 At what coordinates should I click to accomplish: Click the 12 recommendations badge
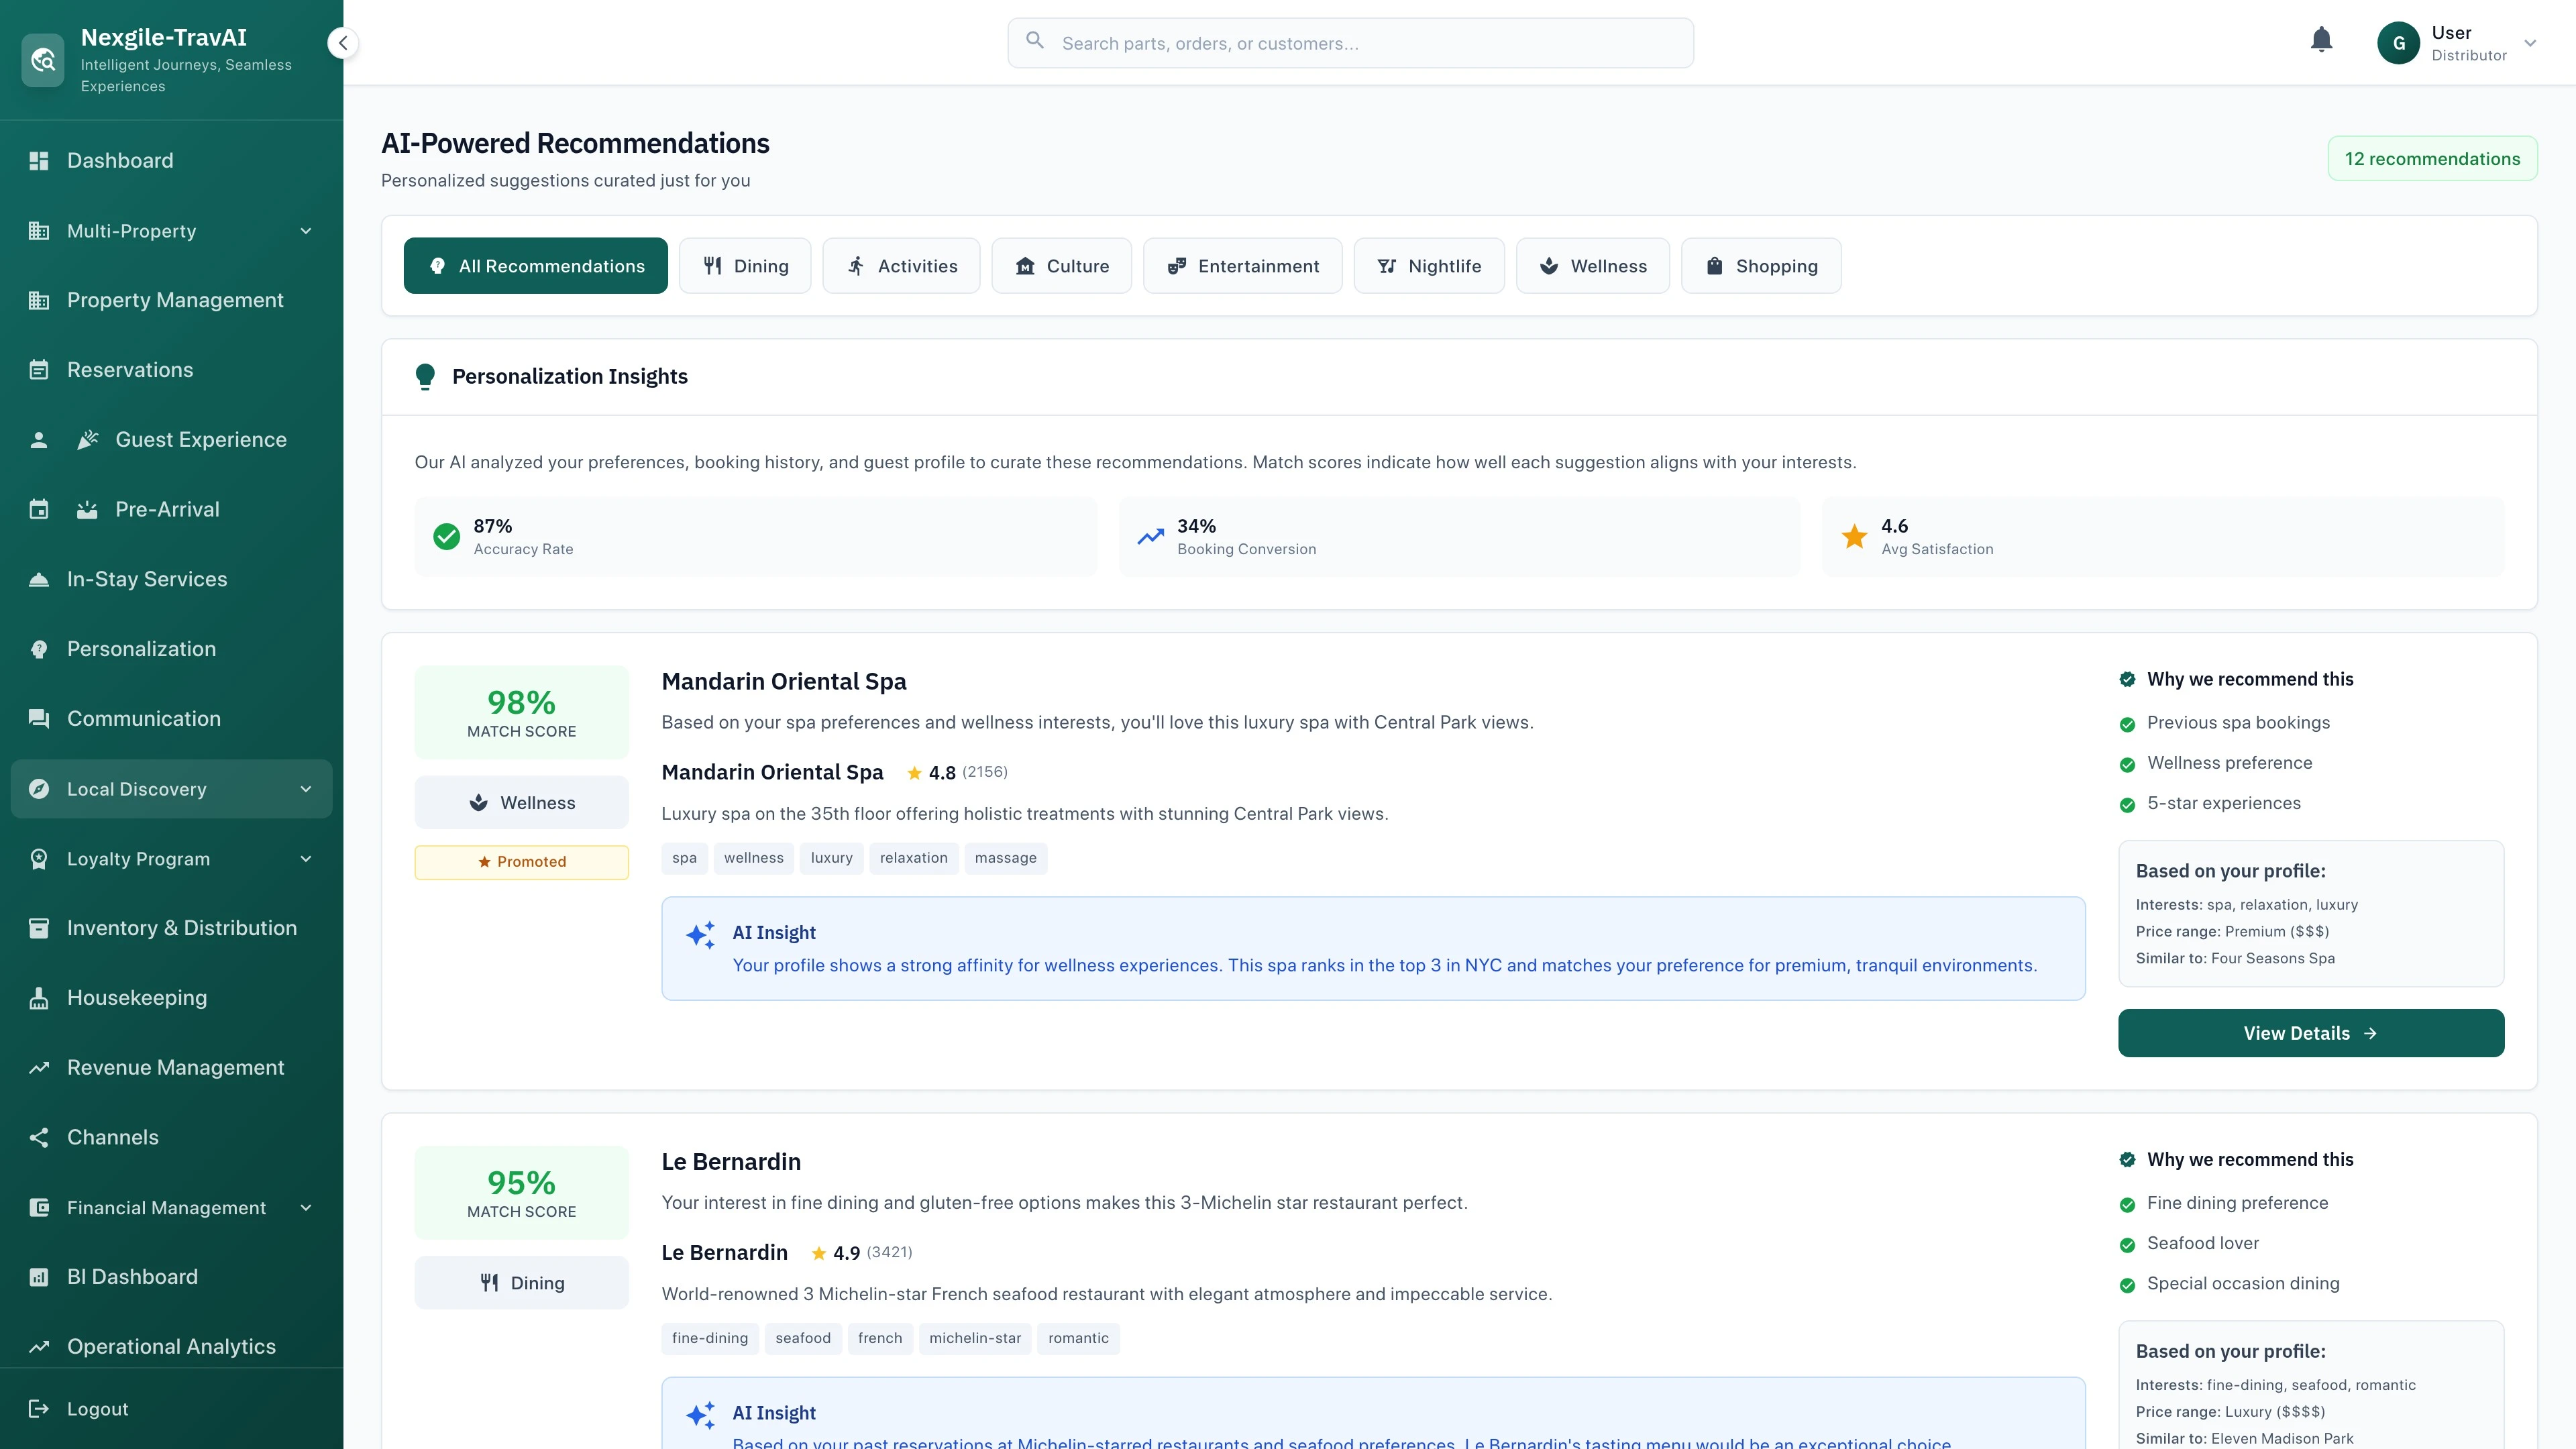pos(2431,159)
